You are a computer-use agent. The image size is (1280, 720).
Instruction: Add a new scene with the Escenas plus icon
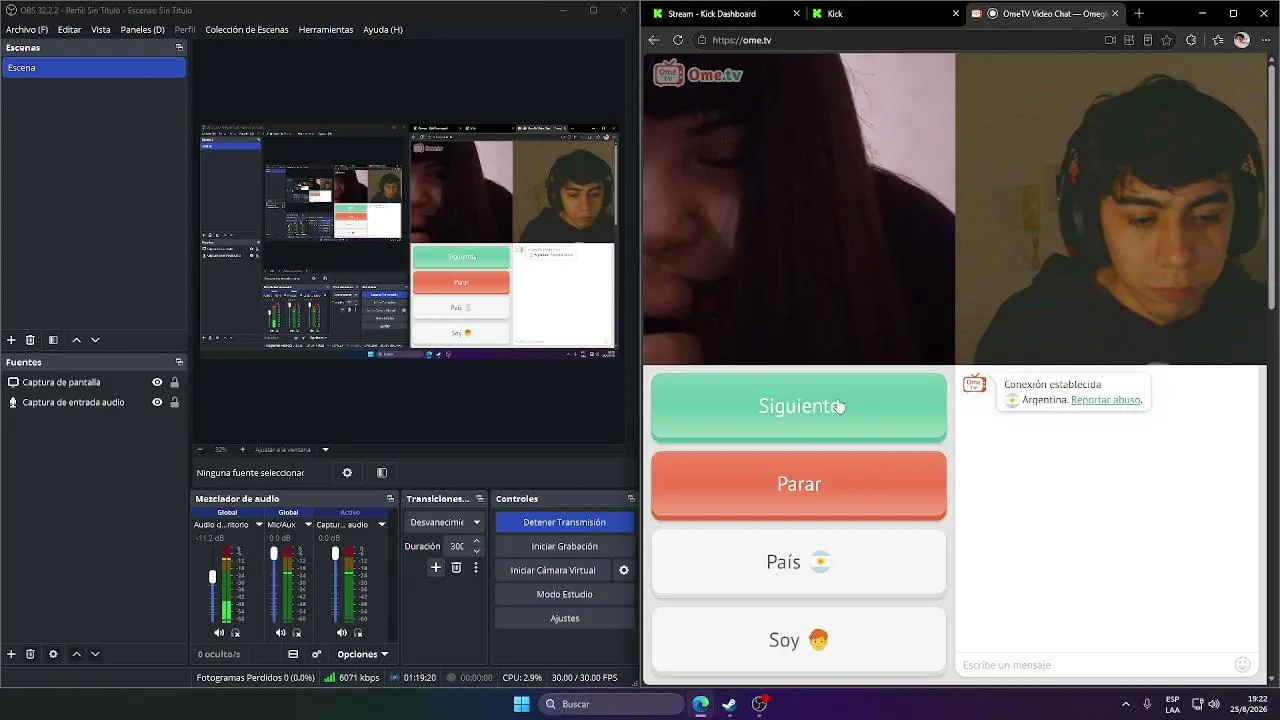pos(11,340)
